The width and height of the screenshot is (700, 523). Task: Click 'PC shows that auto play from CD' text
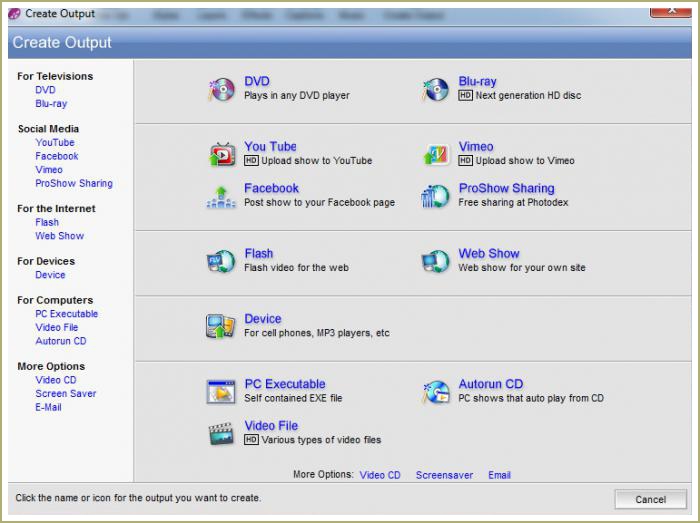coord(531,398)
